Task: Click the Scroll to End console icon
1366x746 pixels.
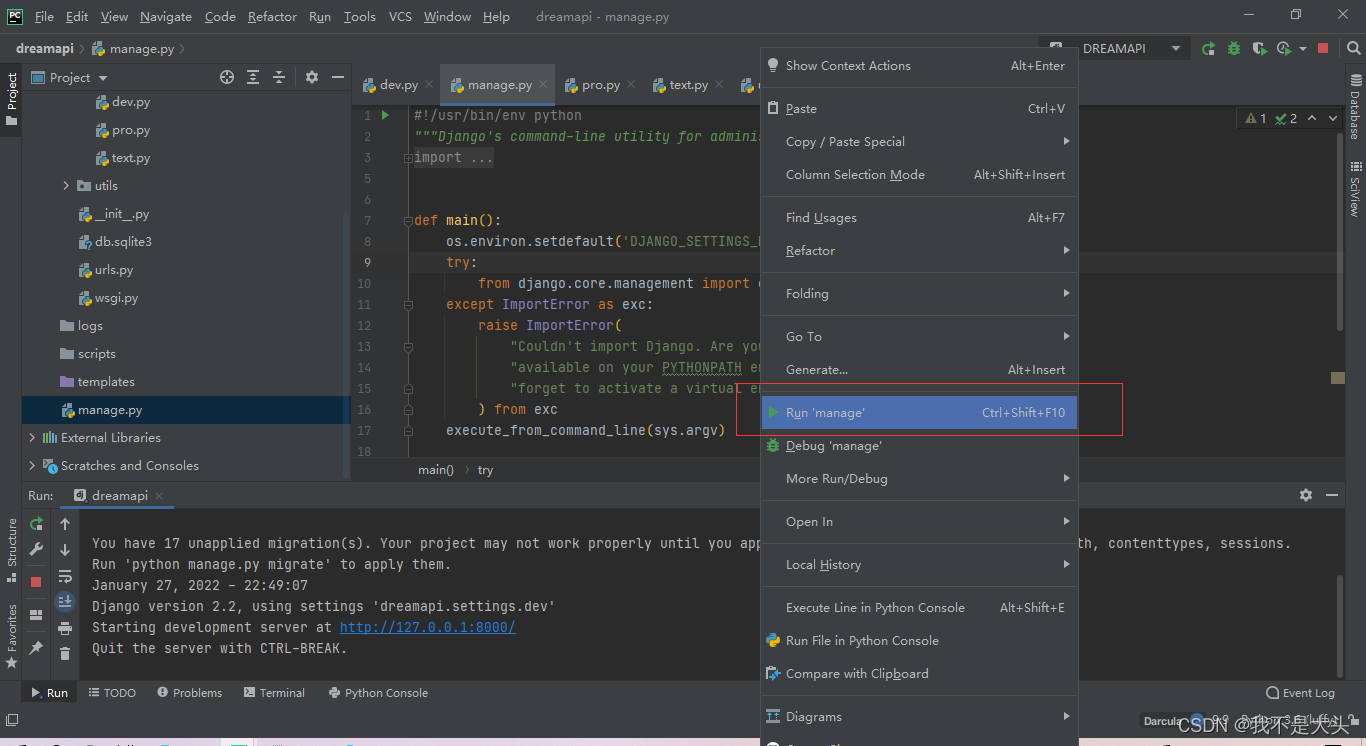Action: pyautogui.click(x=64, y=601)
